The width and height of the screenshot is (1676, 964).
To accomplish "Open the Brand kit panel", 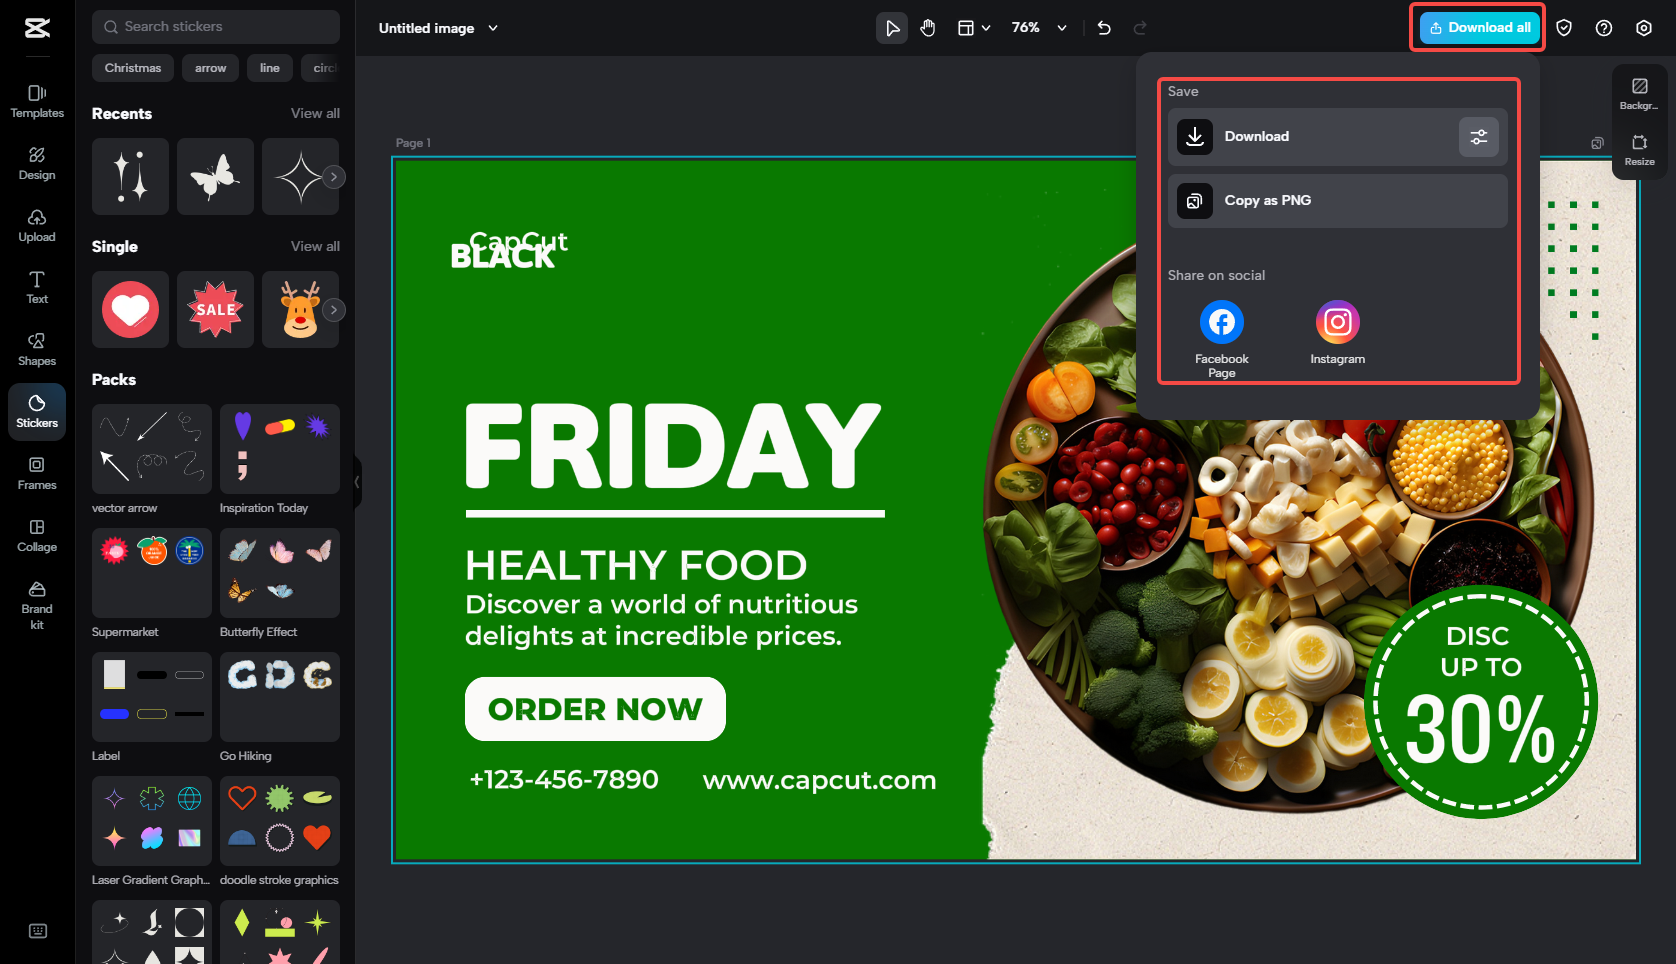I will (x=37, y=605).
